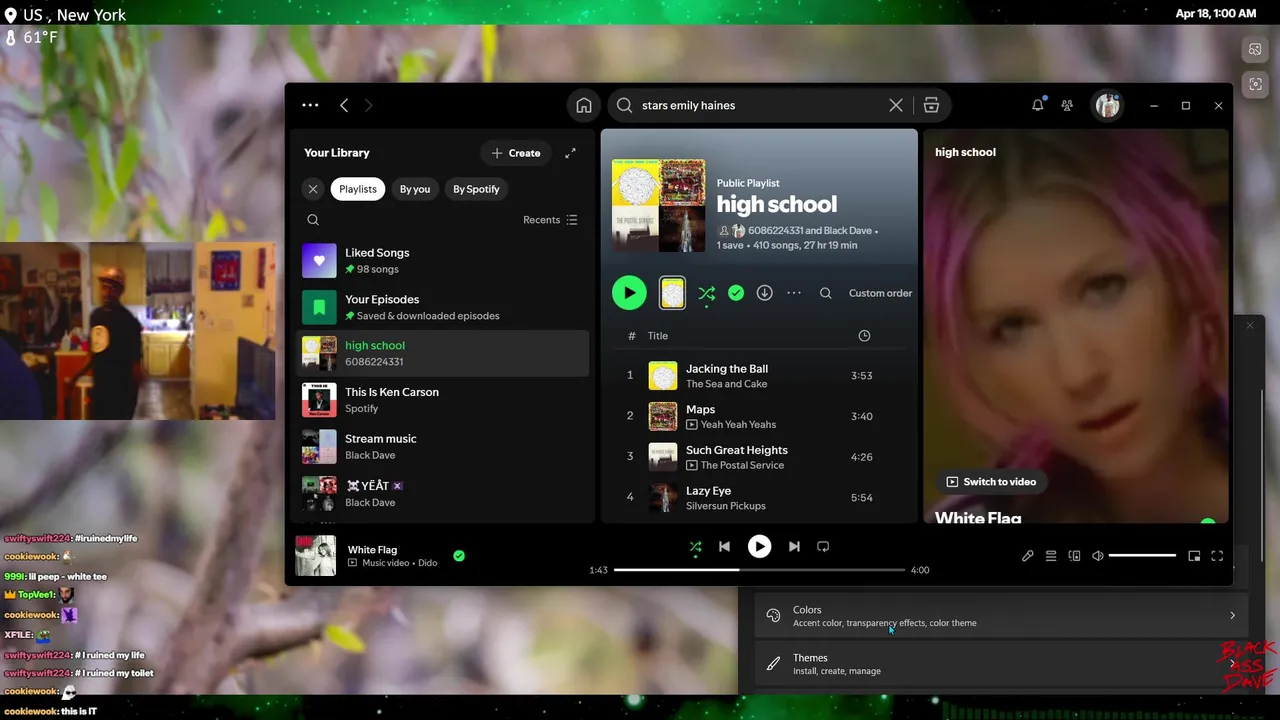
Task: Enter full screen player
Action: pos(1217,556)
